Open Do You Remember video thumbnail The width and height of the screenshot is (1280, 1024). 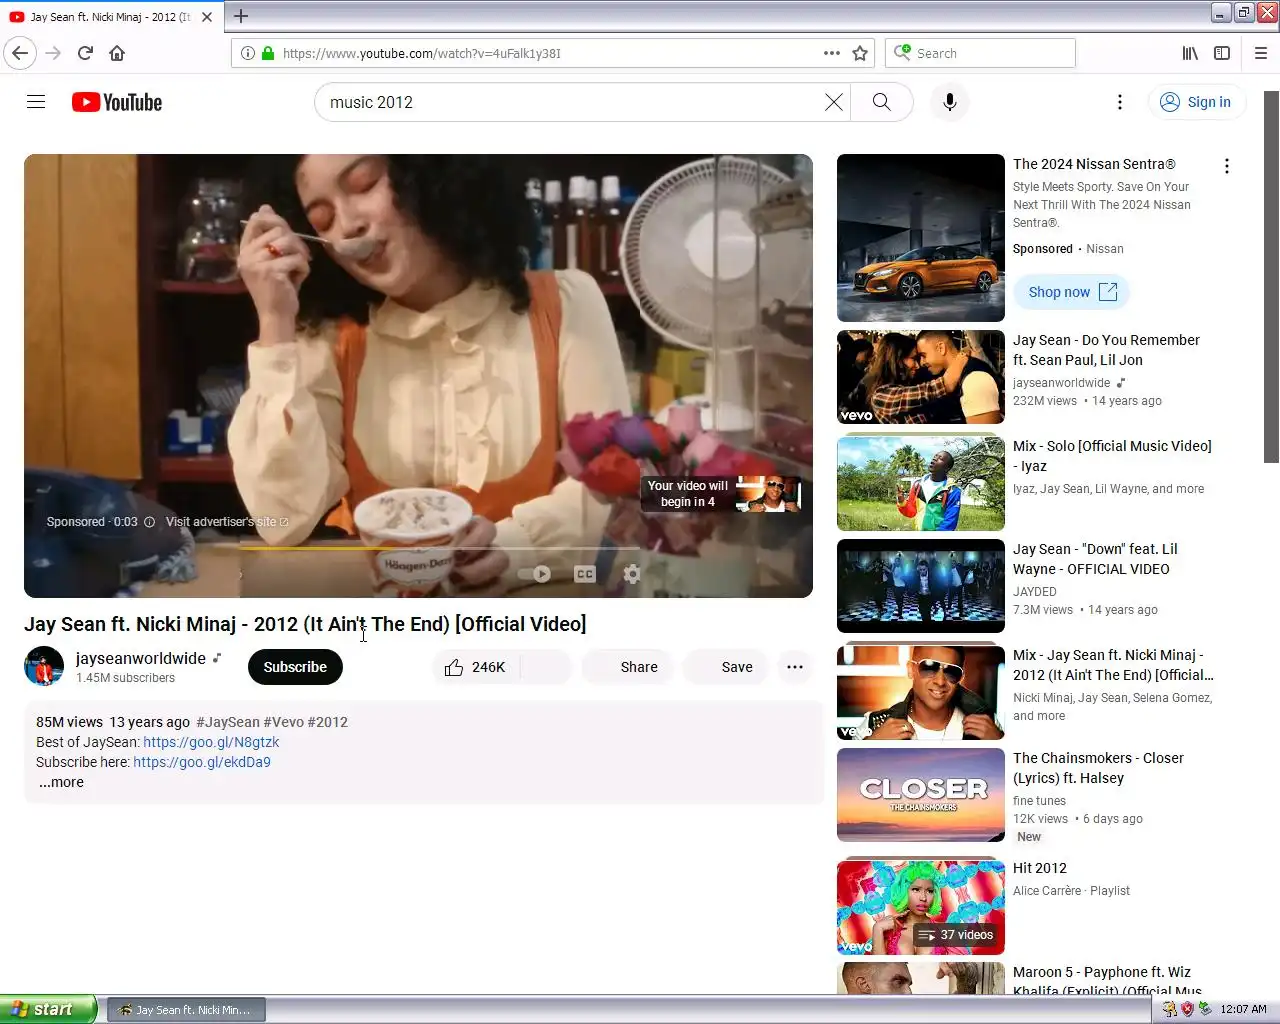coord(921,377)
